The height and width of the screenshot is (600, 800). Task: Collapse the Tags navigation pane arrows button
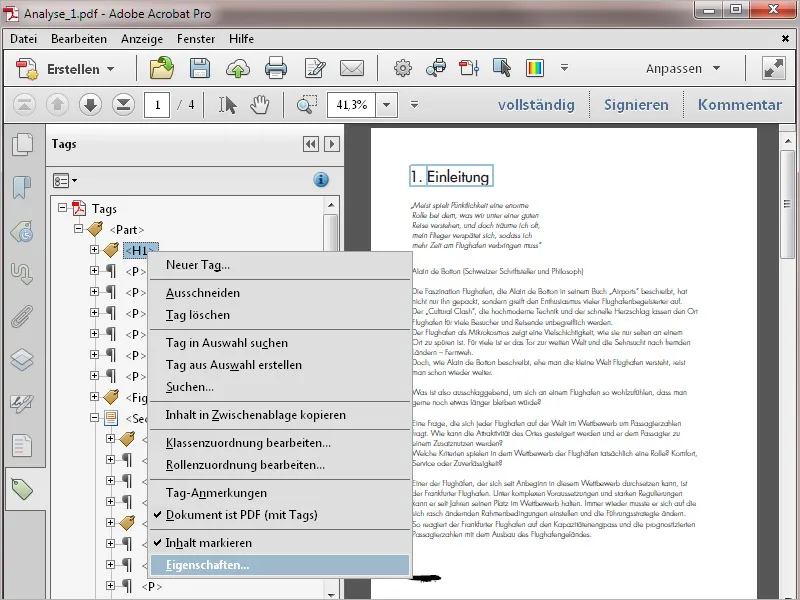coord(311,144)
